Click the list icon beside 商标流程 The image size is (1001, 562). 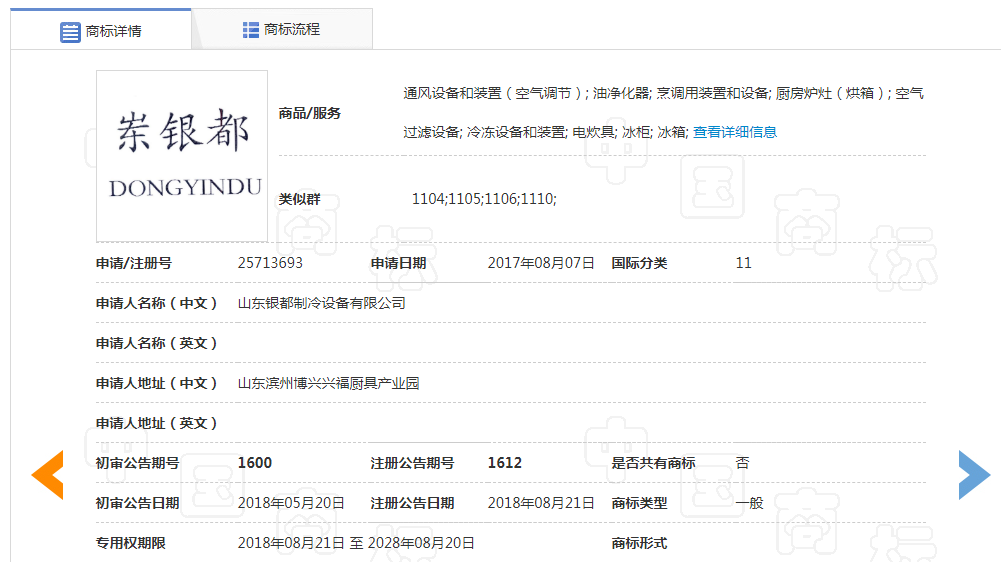point(251,30)
